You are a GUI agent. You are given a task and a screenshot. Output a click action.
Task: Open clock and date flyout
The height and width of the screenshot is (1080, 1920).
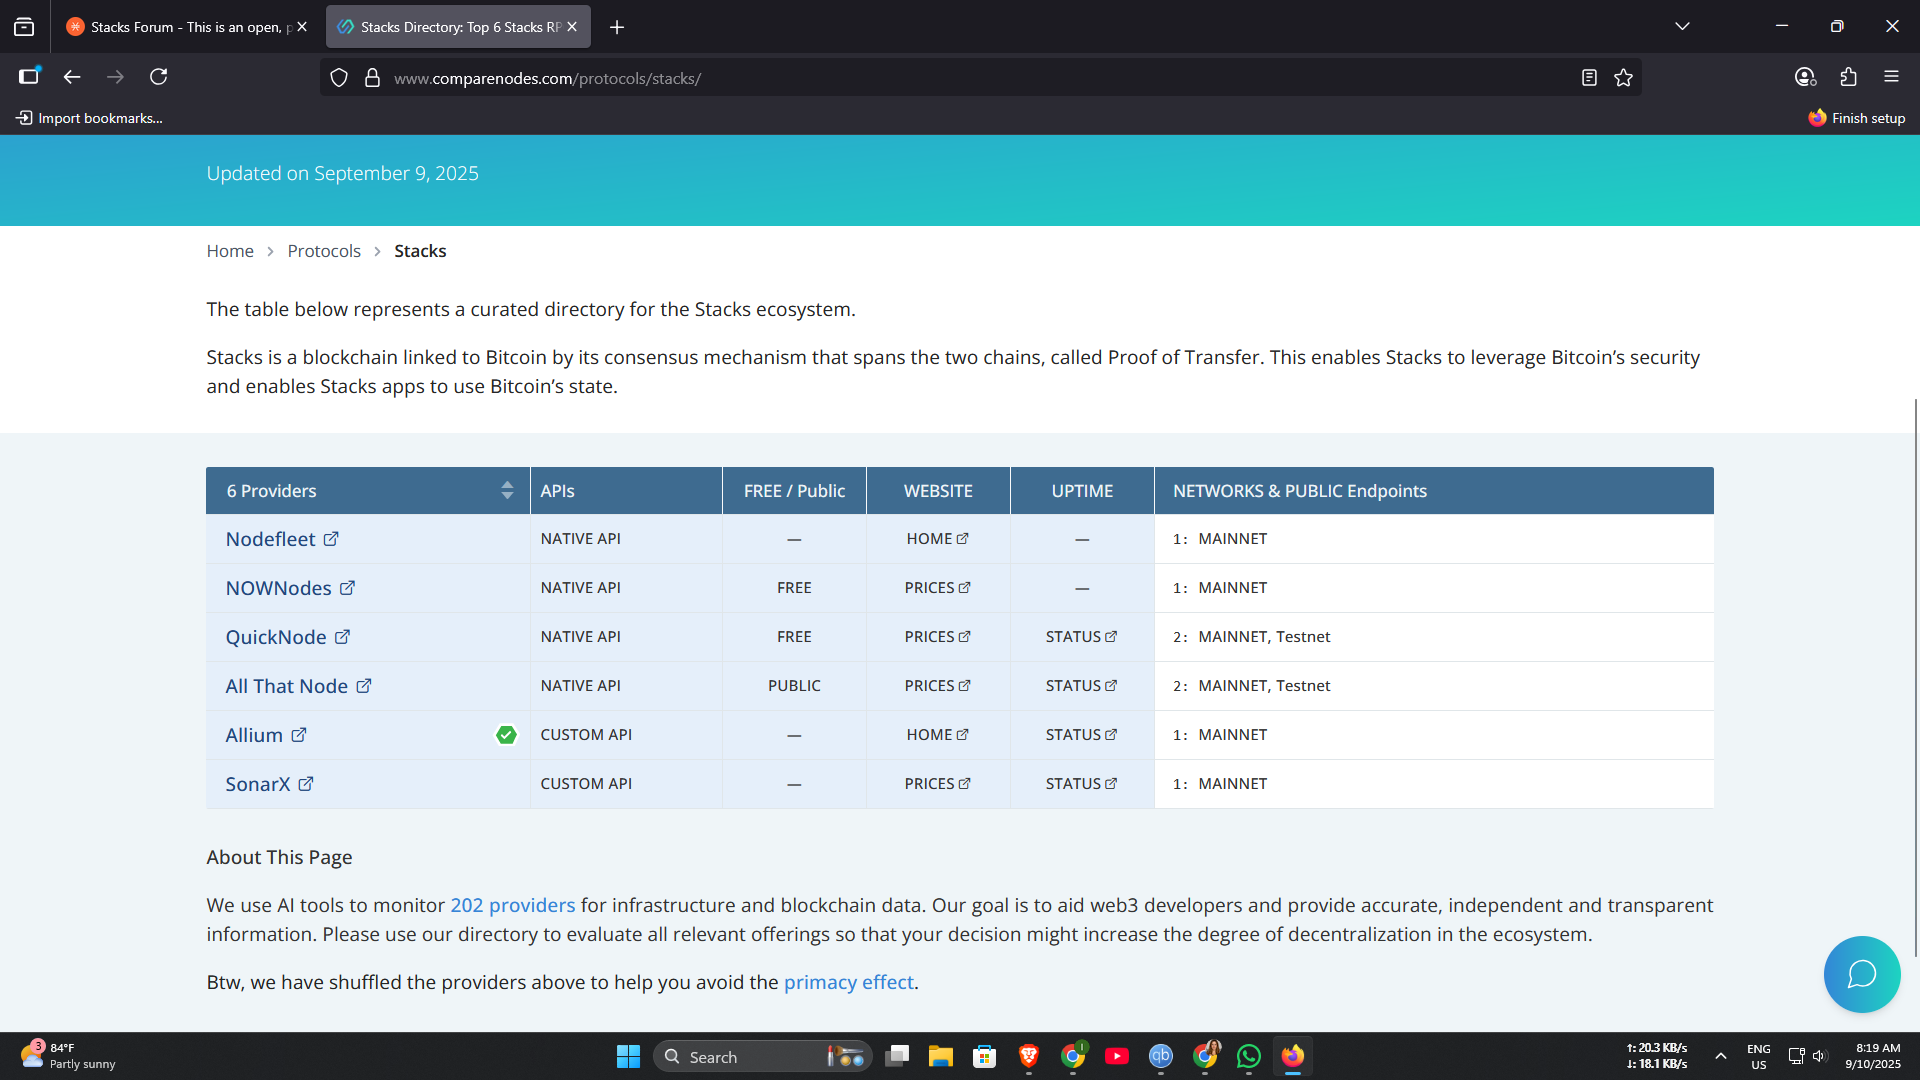click(1873, 1056)
